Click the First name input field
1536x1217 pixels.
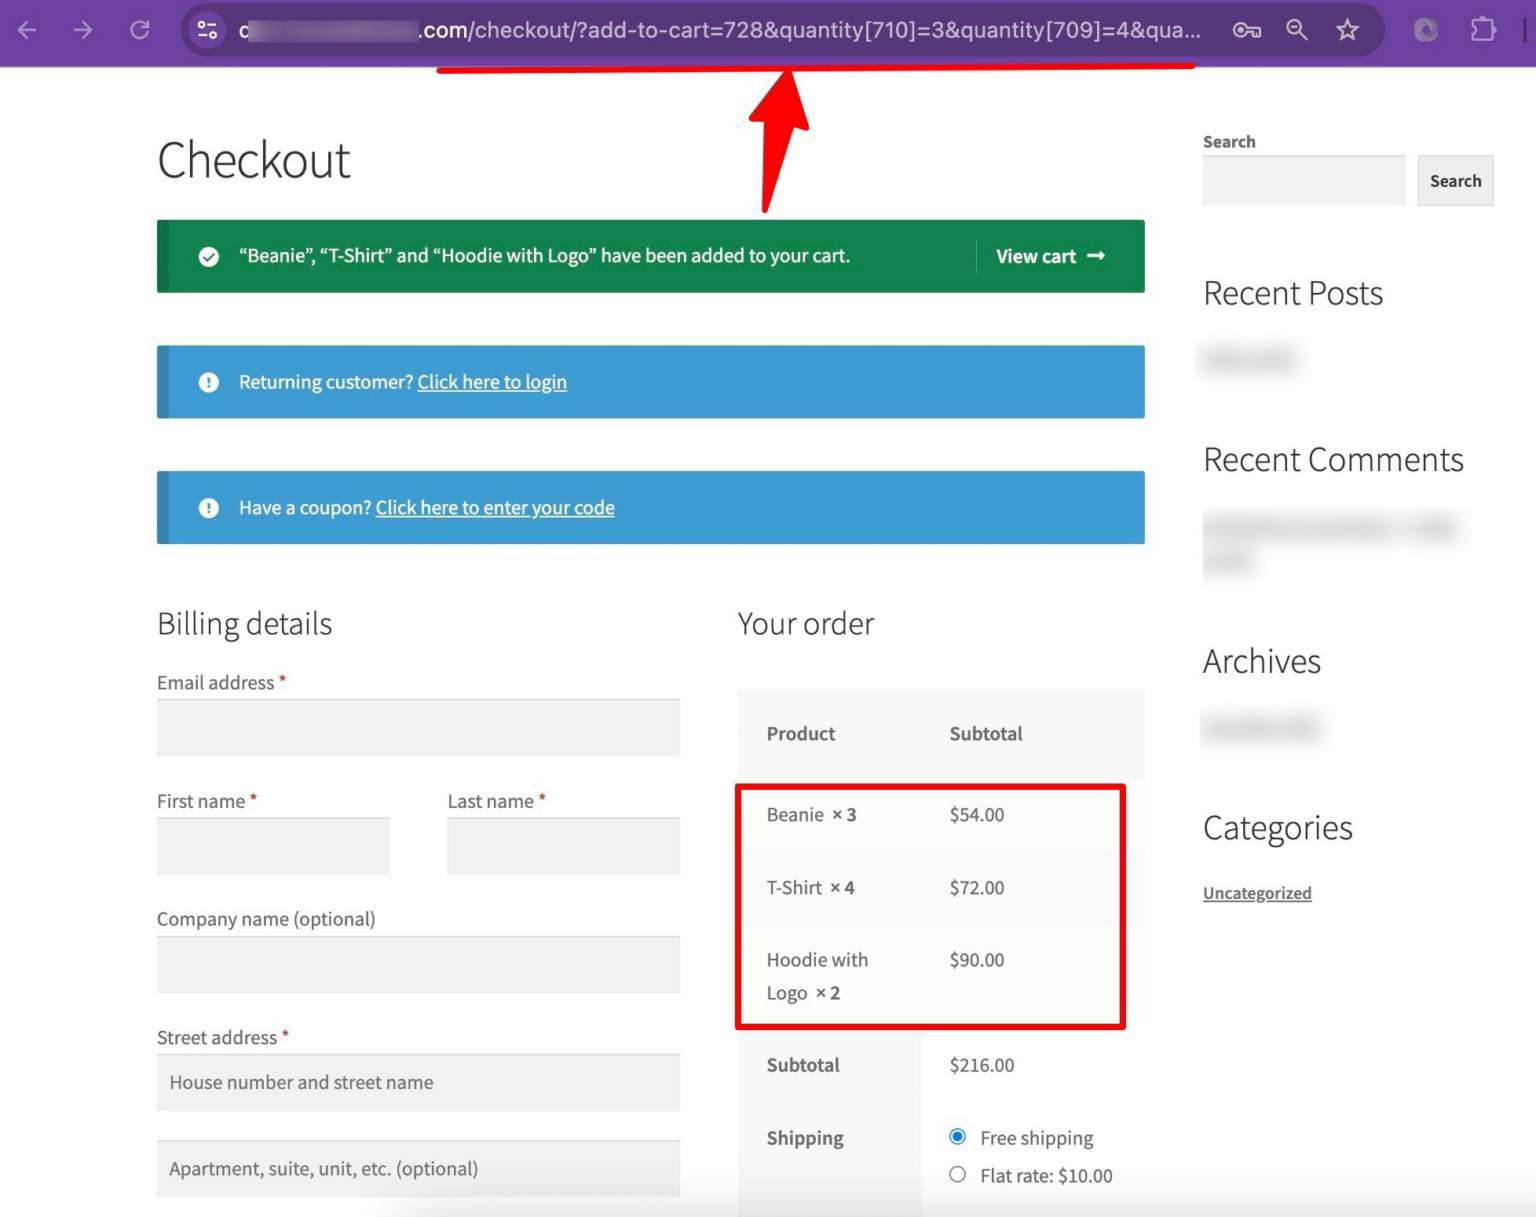(272, 845)
